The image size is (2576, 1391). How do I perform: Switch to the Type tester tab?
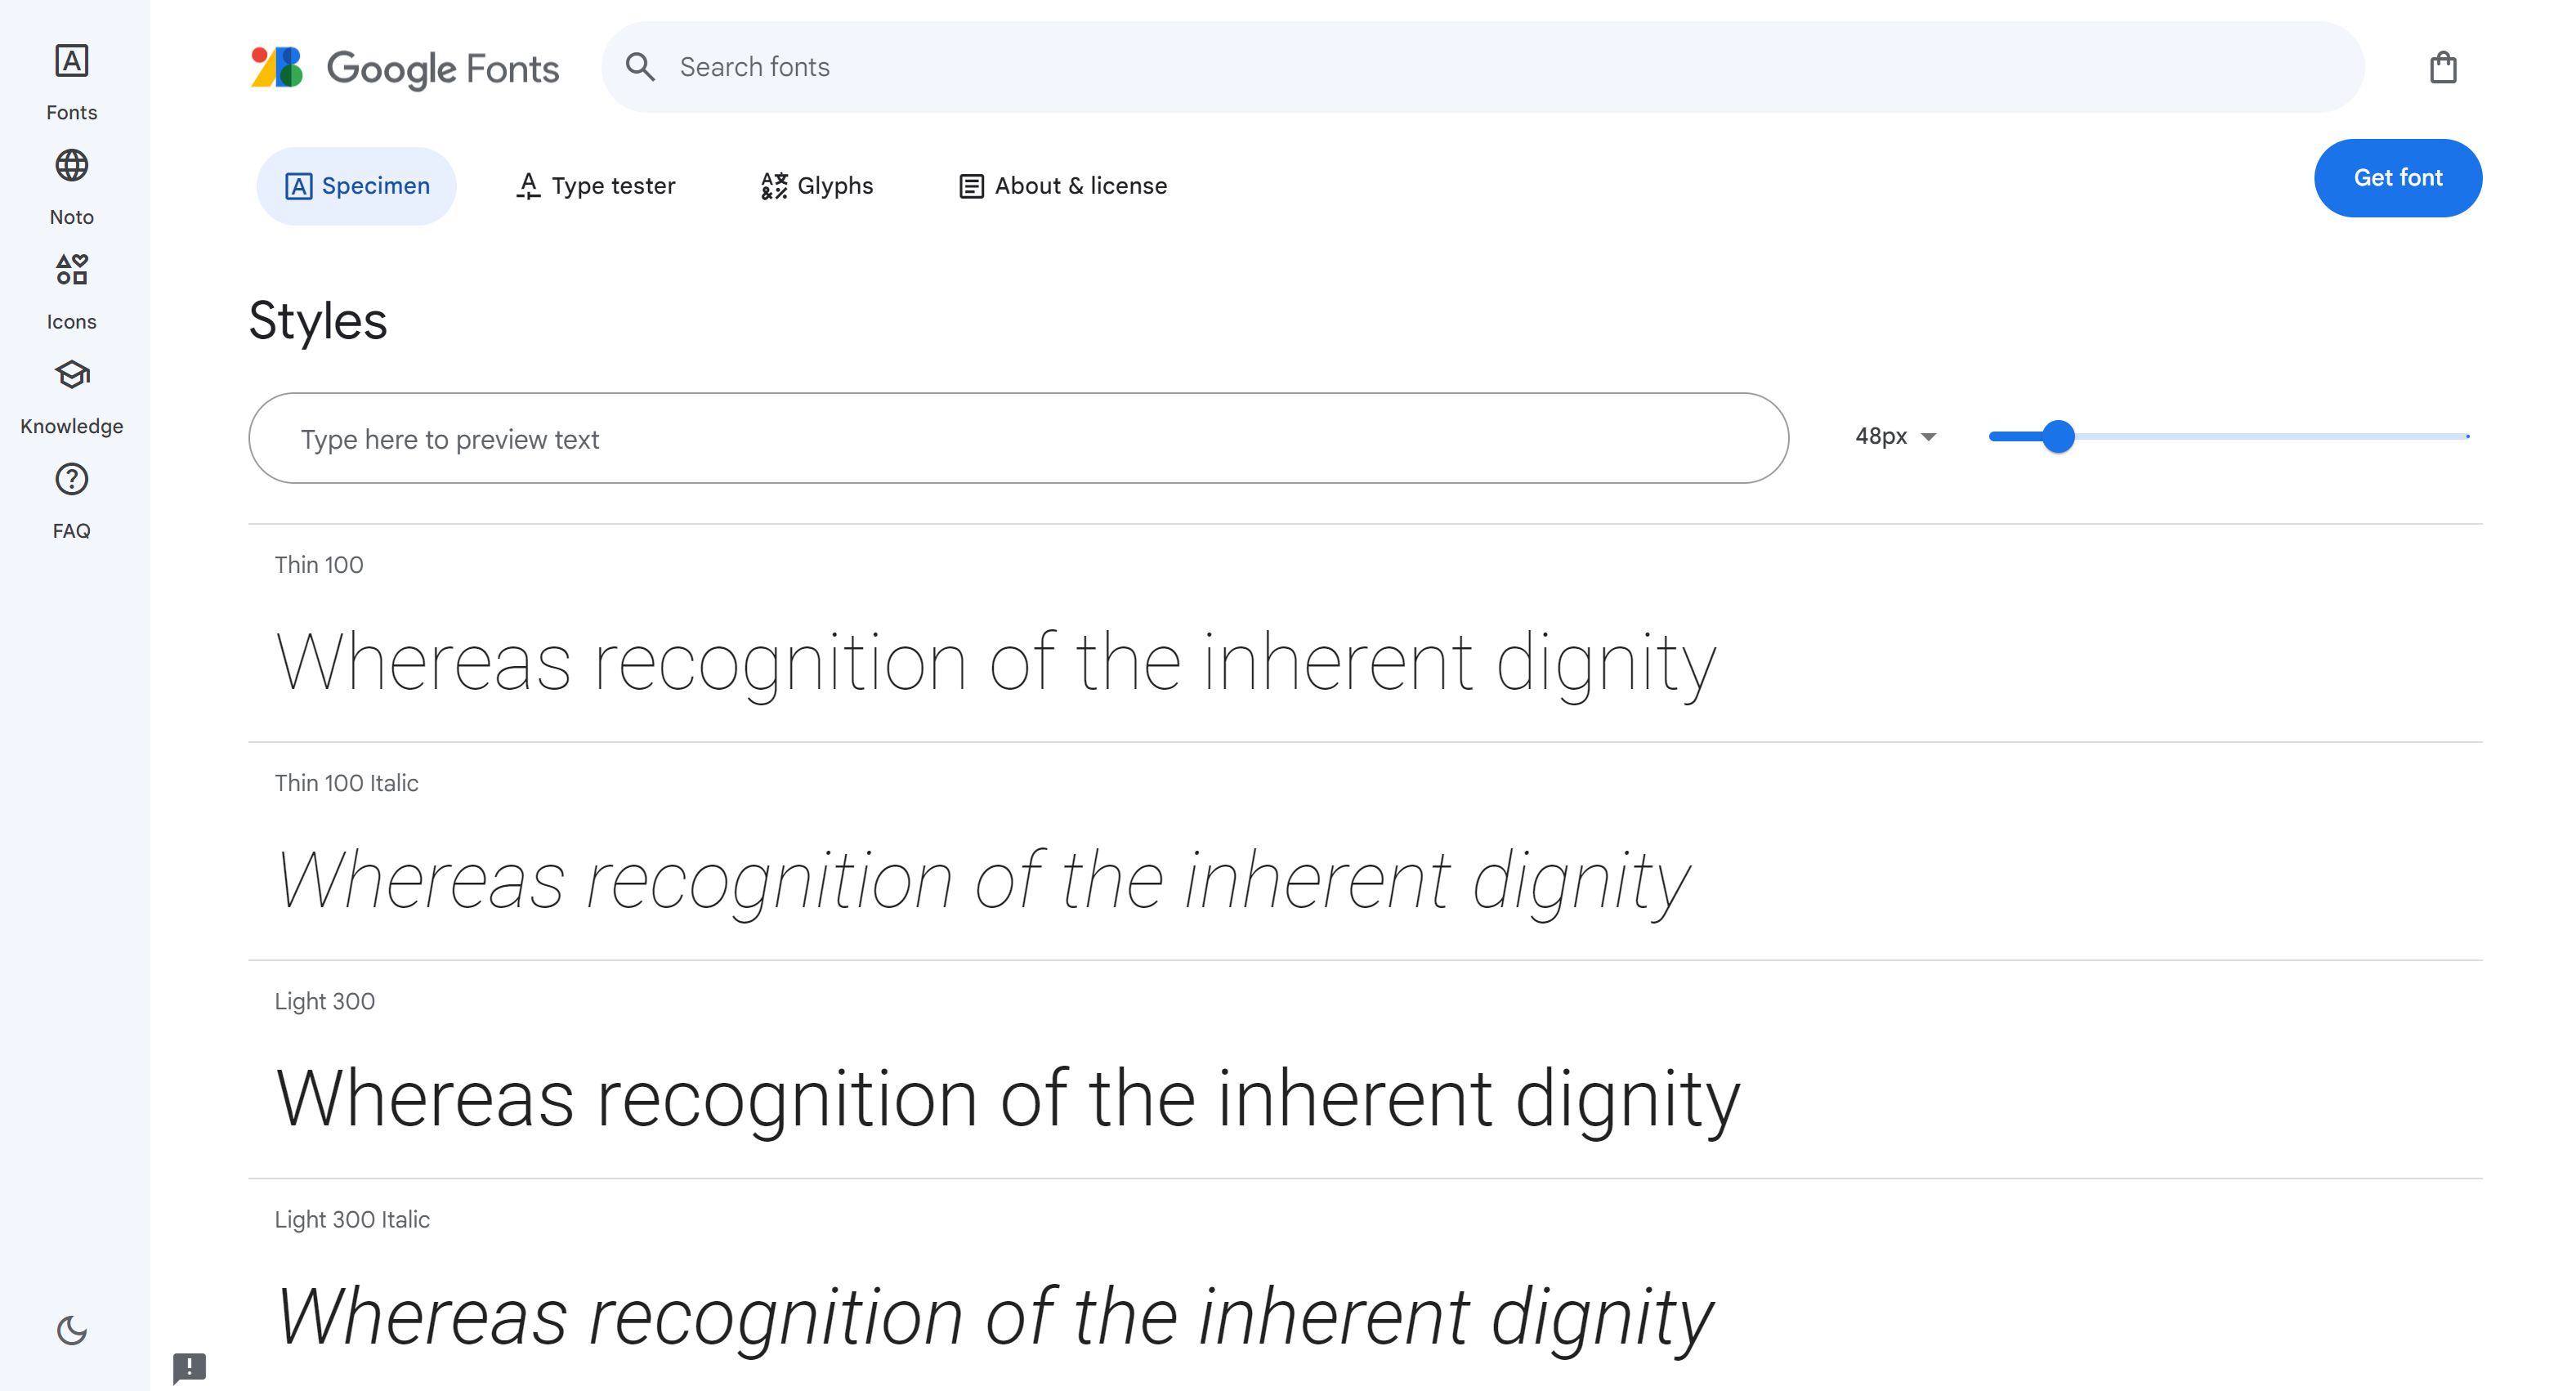click(x=596, y=186)
